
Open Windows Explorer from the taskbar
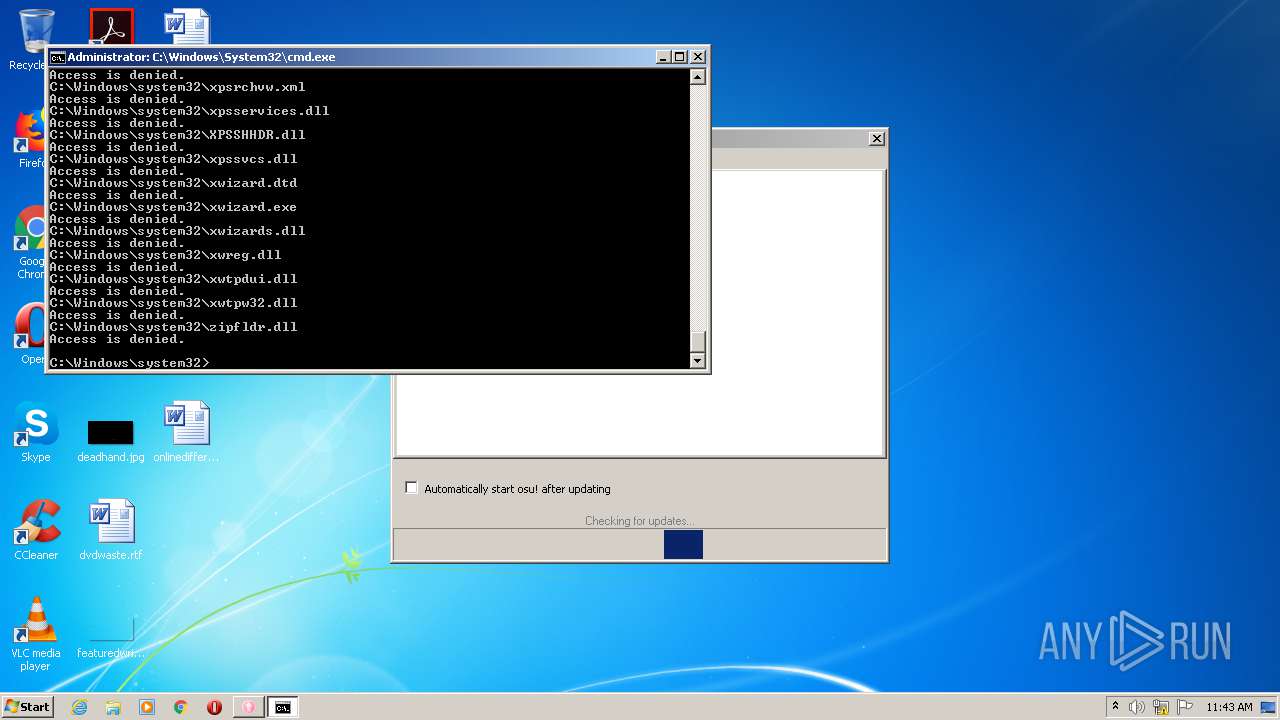click(113, 707)
